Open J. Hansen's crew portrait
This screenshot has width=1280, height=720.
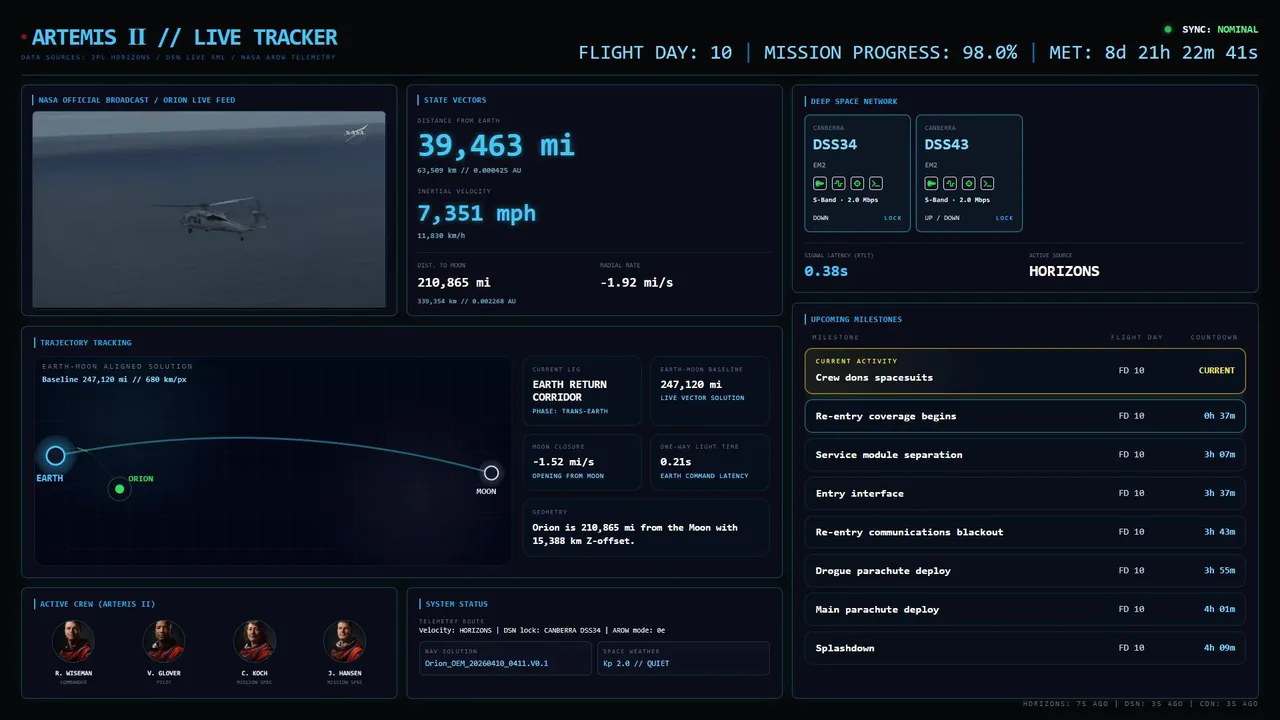pyautogui.click(x=344, y=641)
